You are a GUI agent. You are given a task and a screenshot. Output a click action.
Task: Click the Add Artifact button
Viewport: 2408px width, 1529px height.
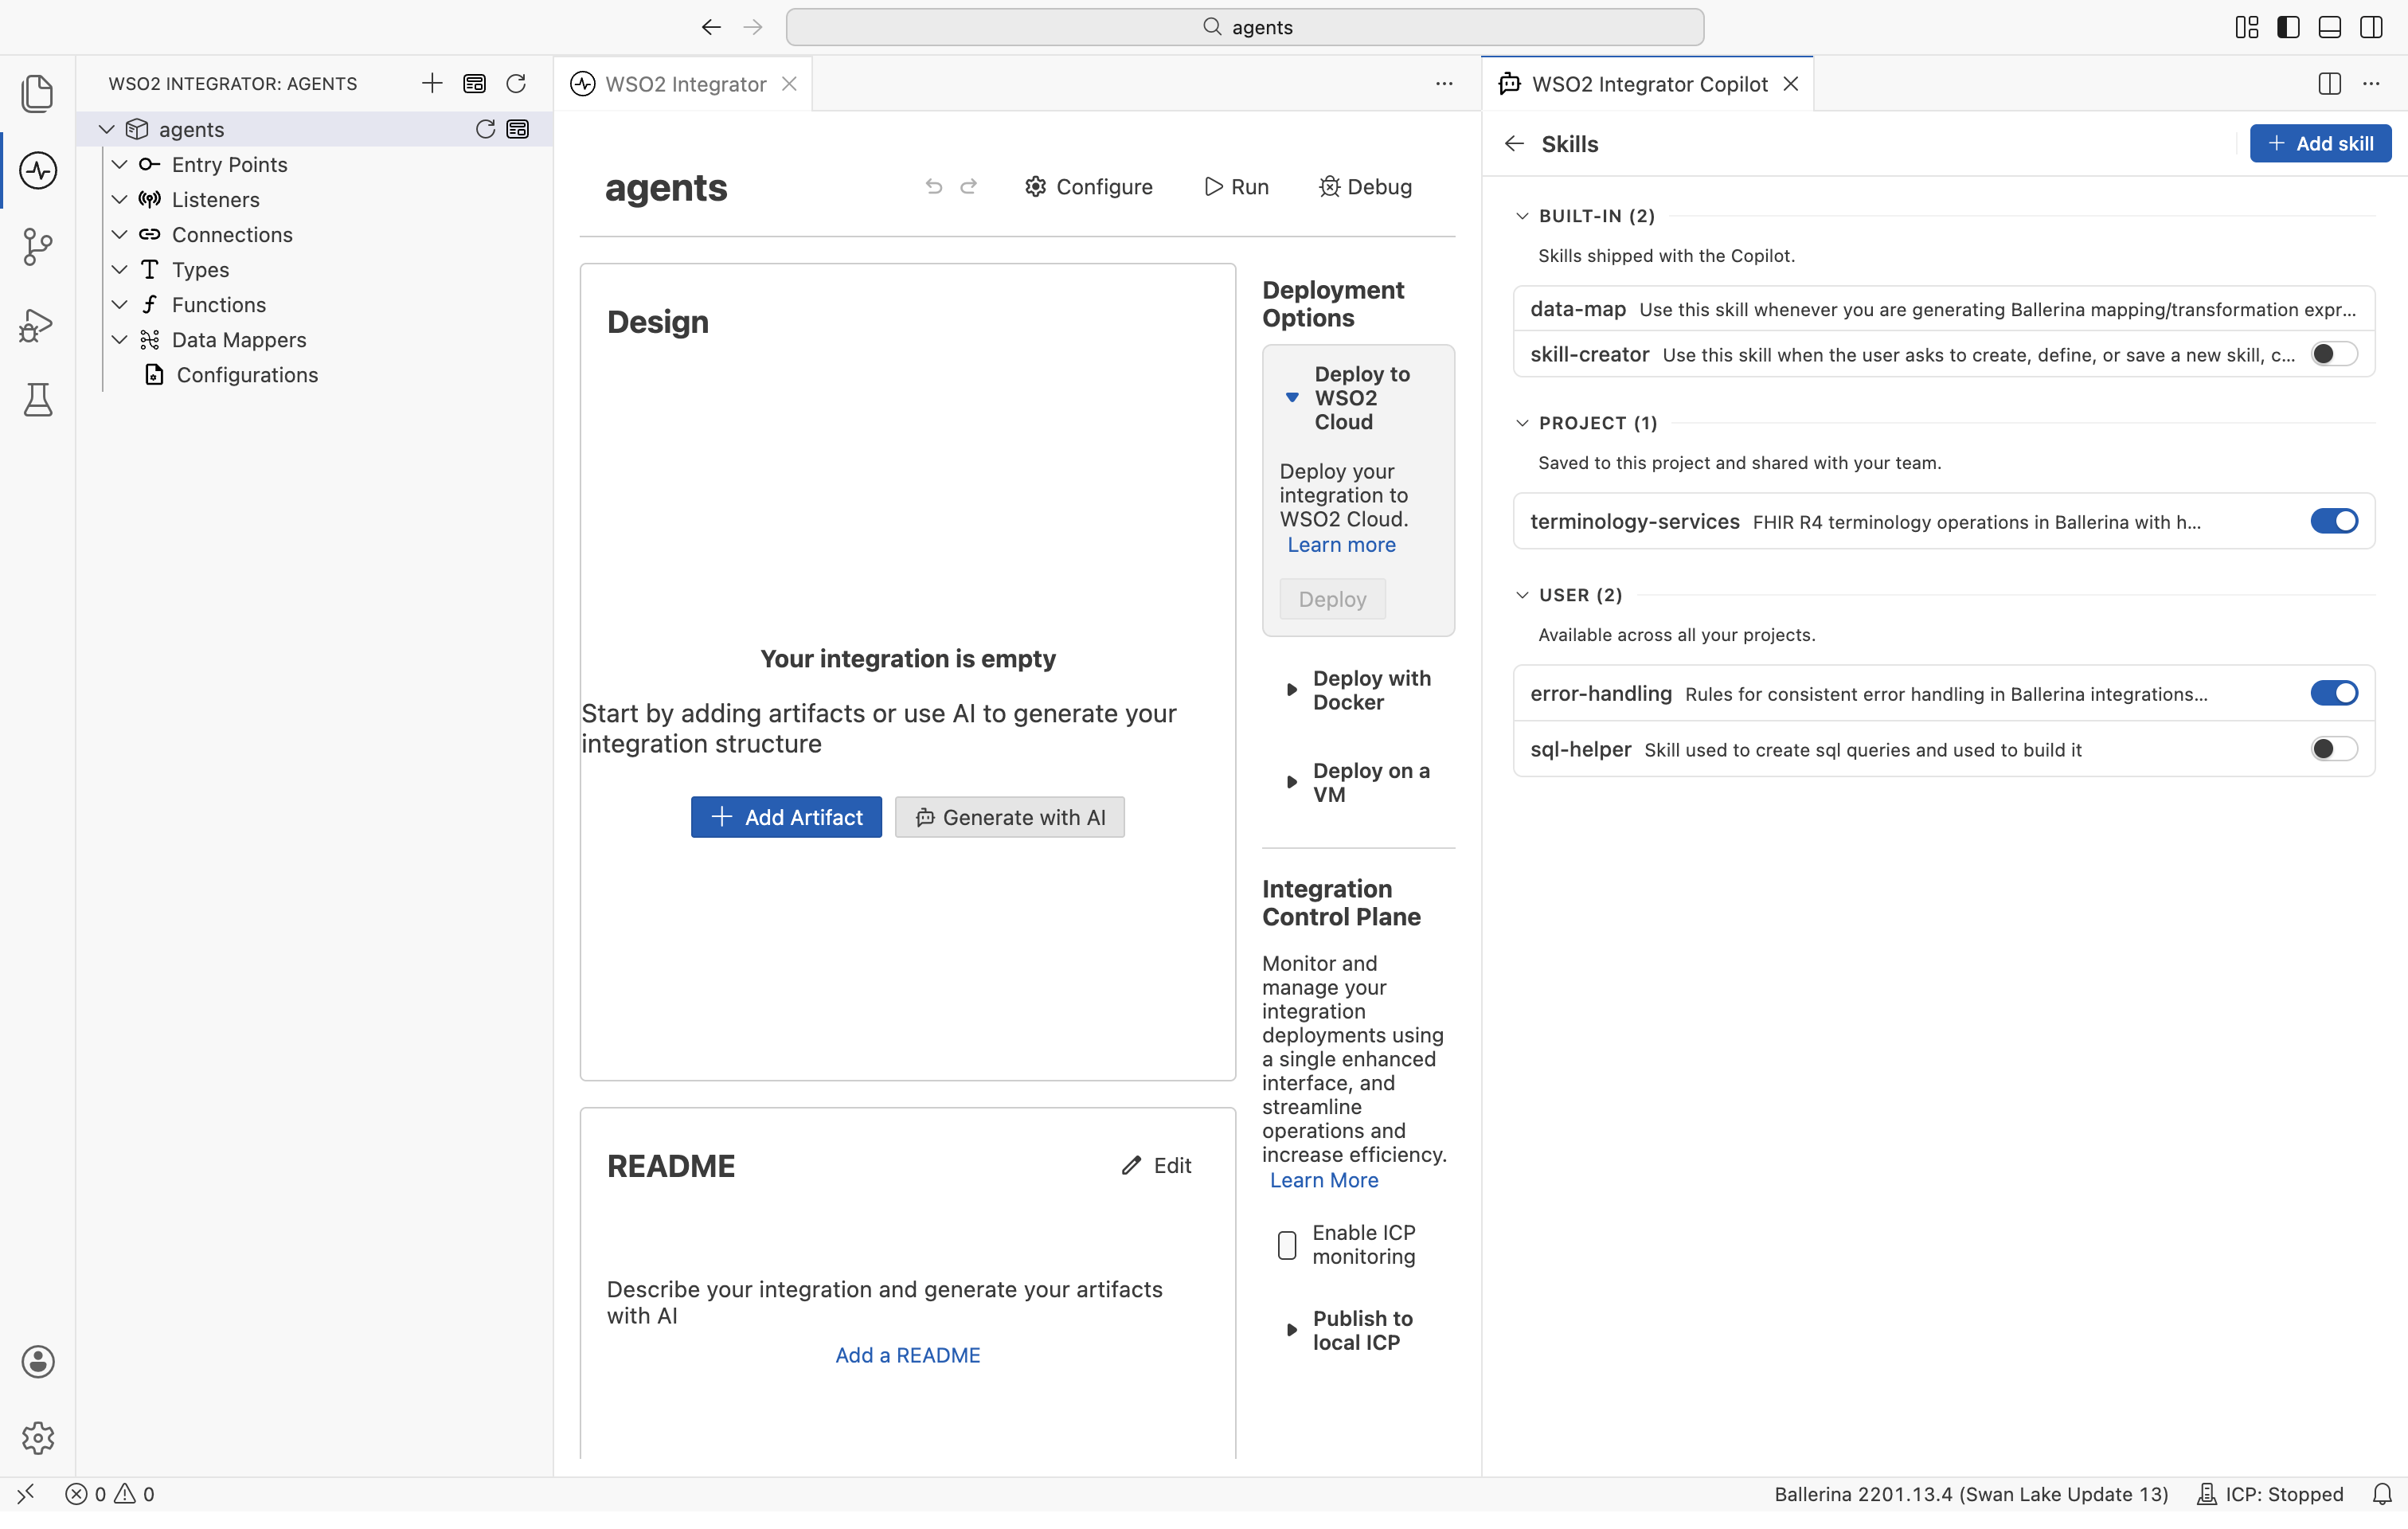[786, 817]
